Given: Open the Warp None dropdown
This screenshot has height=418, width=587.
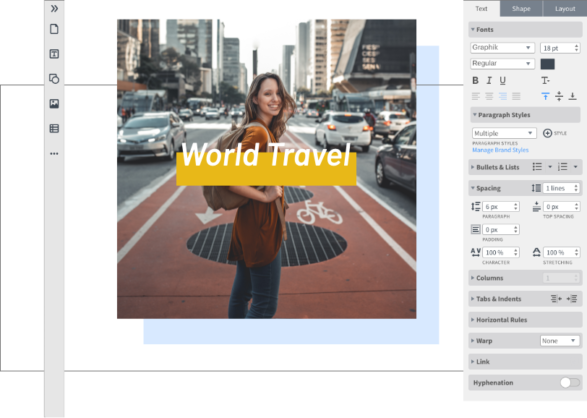Looking at the screenshot, I should tap(560, 341).
